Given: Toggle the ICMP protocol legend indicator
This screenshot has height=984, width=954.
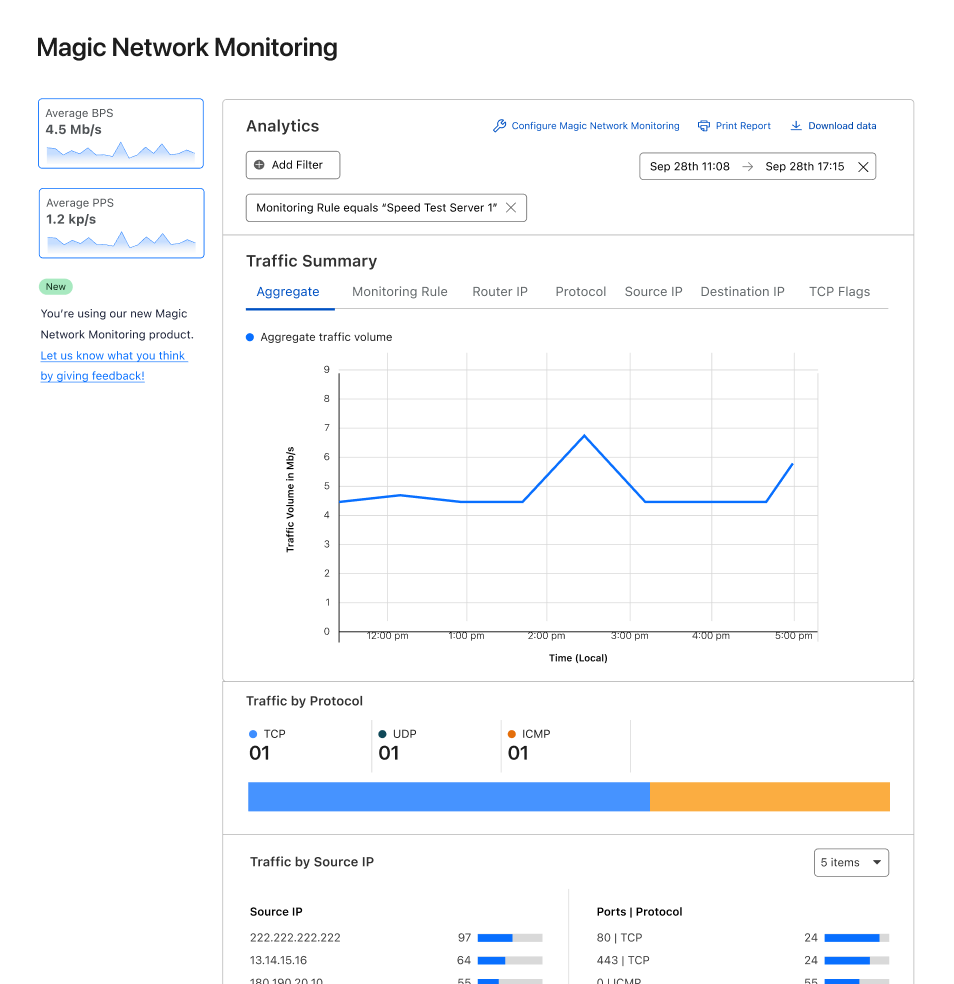Looking at the screenshot, I should 512,734.
